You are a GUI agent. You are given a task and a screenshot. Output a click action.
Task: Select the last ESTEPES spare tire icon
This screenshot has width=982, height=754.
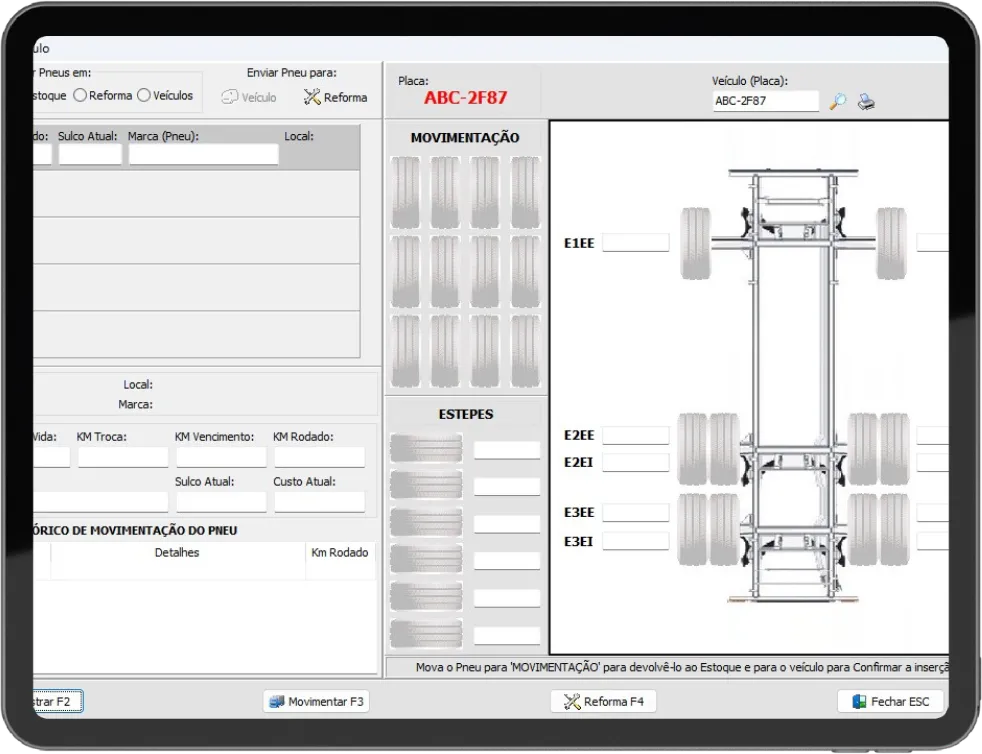pos(426,634)
